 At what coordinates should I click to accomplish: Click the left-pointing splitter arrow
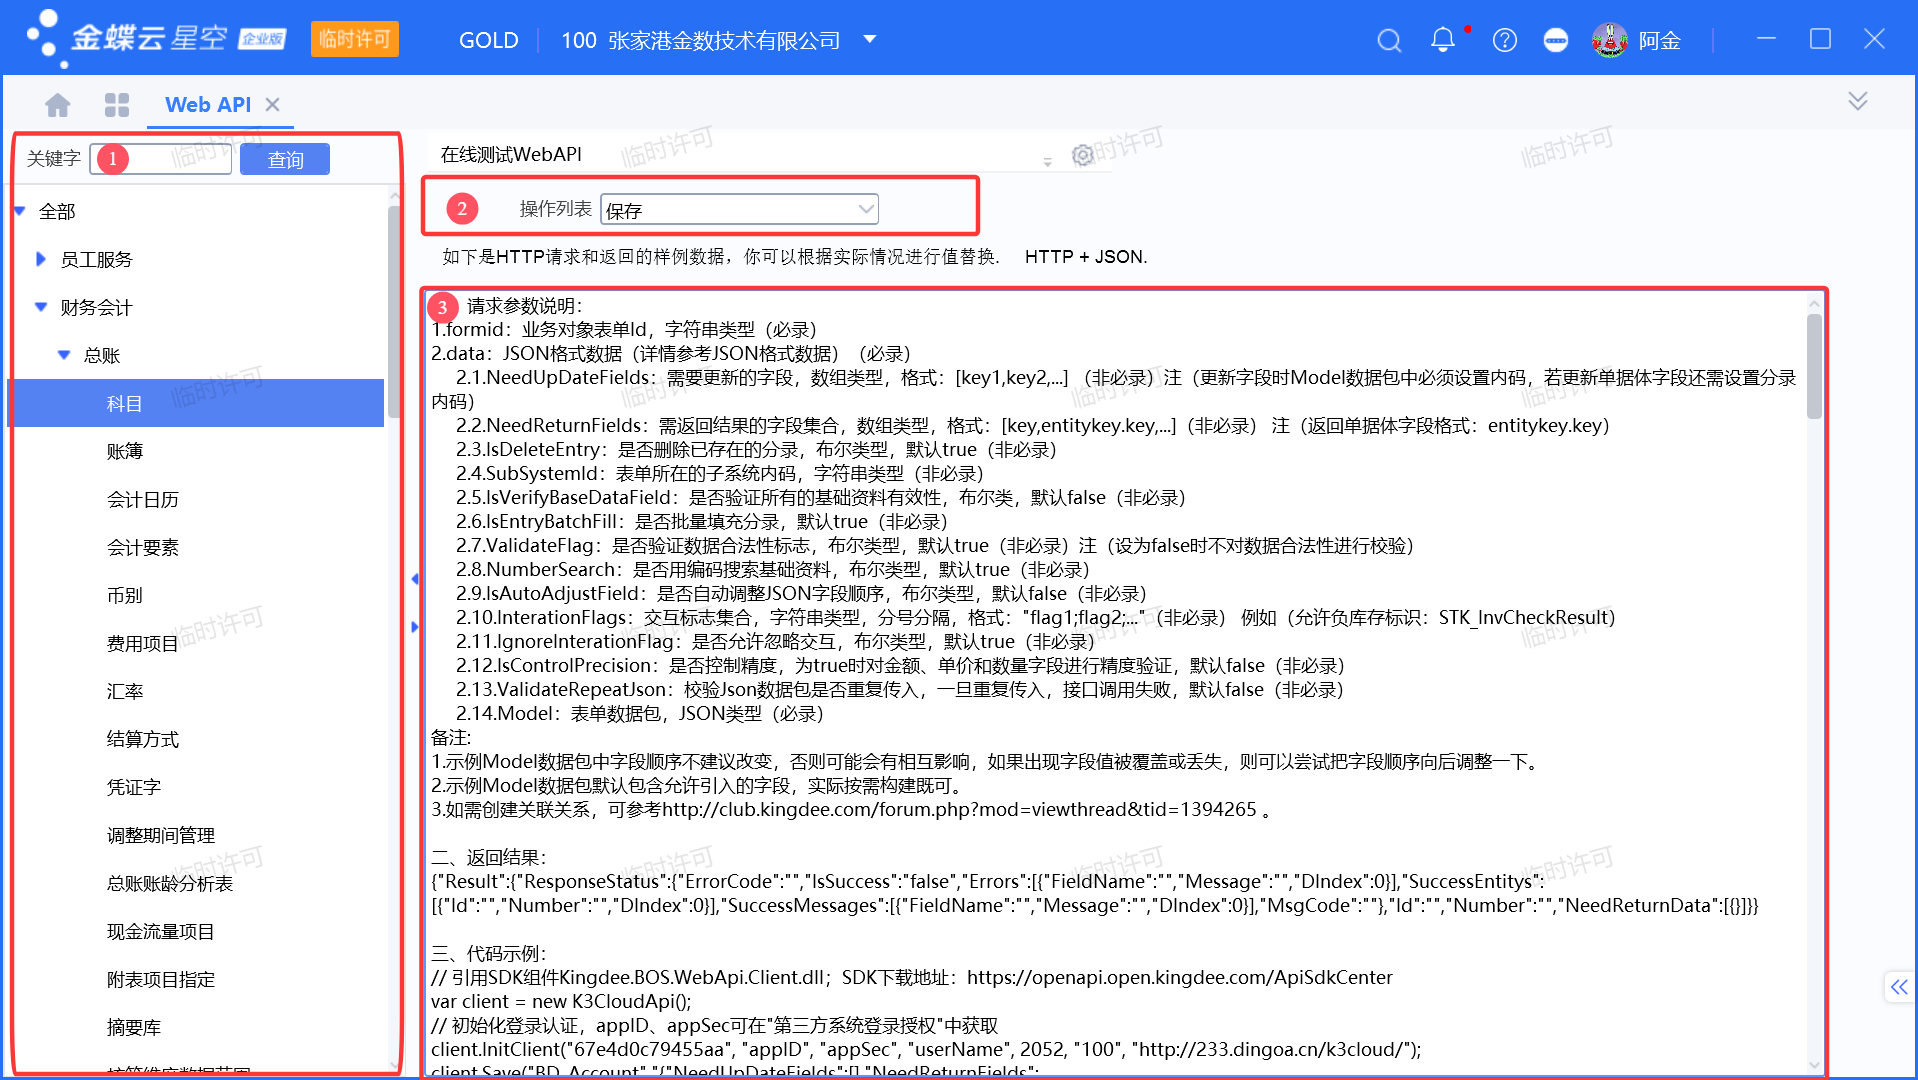(415, 579)
